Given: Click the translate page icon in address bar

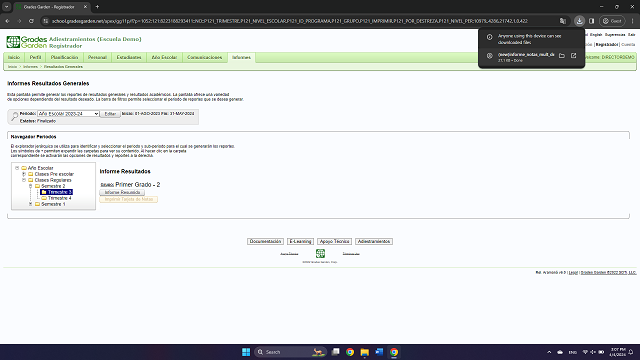Looking at the screenshot, I should [563, 21].
